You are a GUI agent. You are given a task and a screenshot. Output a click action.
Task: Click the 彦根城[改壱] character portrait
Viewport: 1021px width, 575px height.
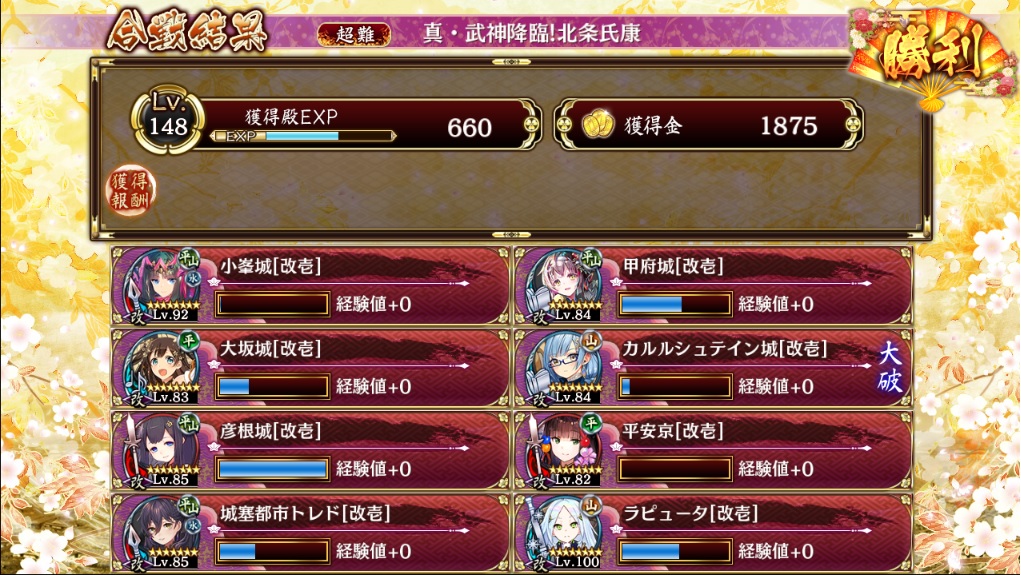point(161,450)
